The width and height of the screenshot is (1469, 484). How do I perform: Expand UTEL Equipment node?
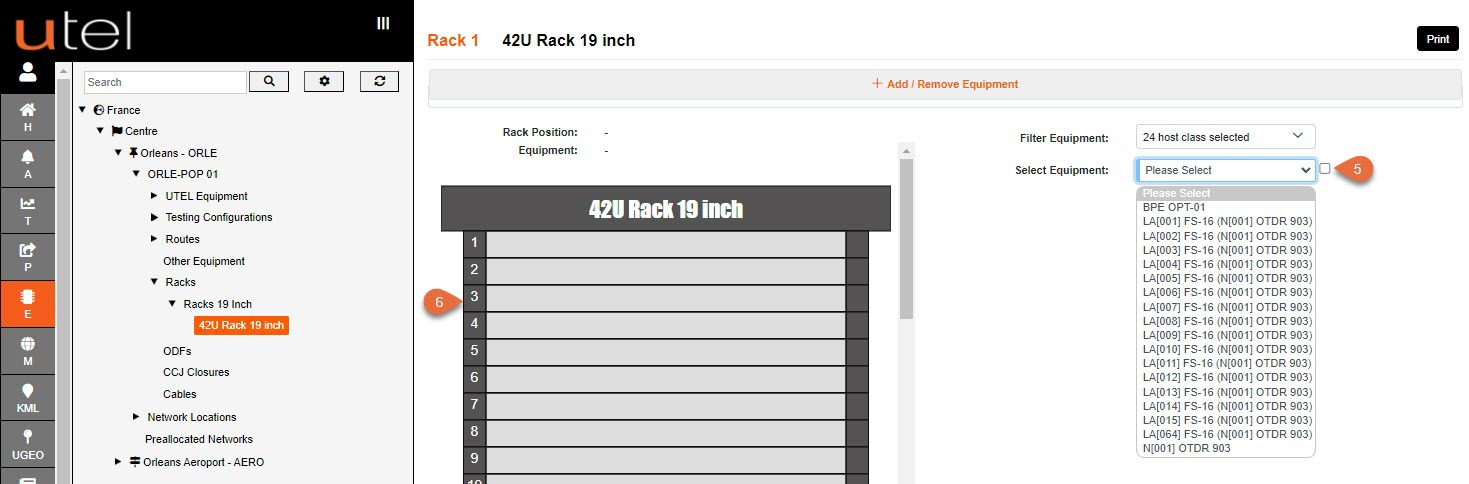point(154,196)
